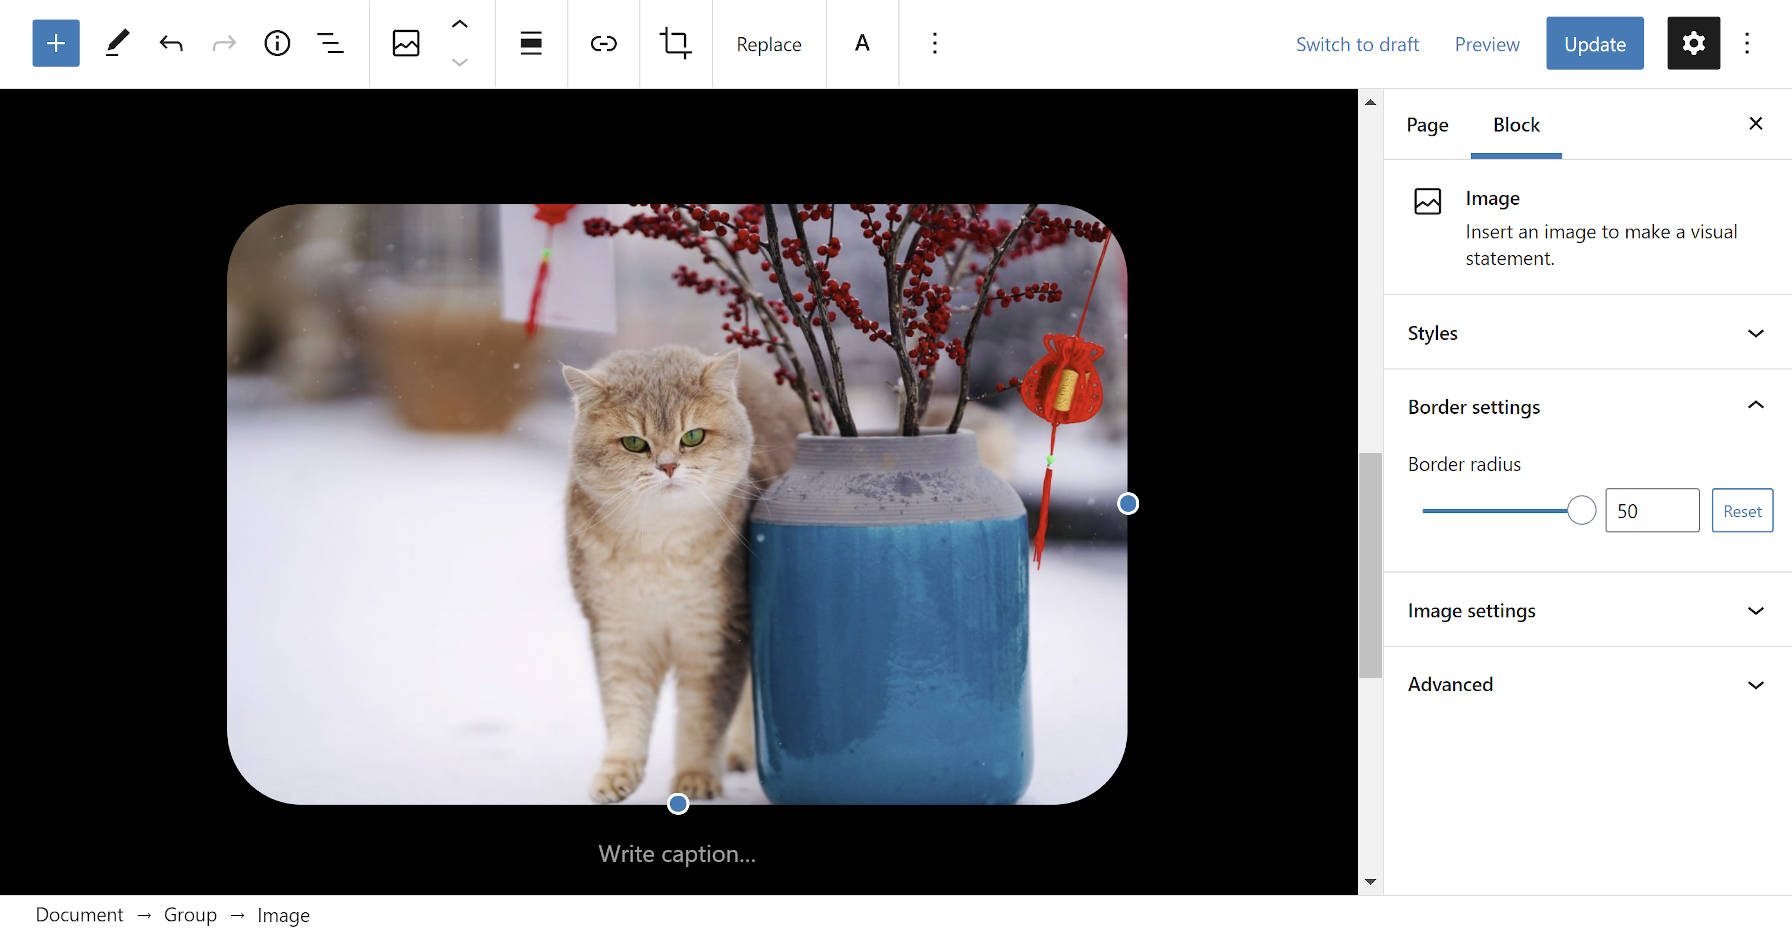Open the block options kebab menu
1792x928 pixels.
coord(933,43)
